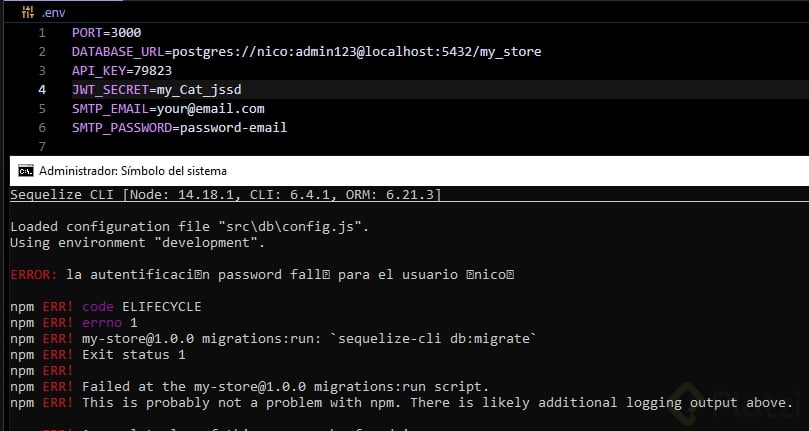Place cursor on SMTP_PASSWORD line

pyautogui.click(x=179, y=127)
